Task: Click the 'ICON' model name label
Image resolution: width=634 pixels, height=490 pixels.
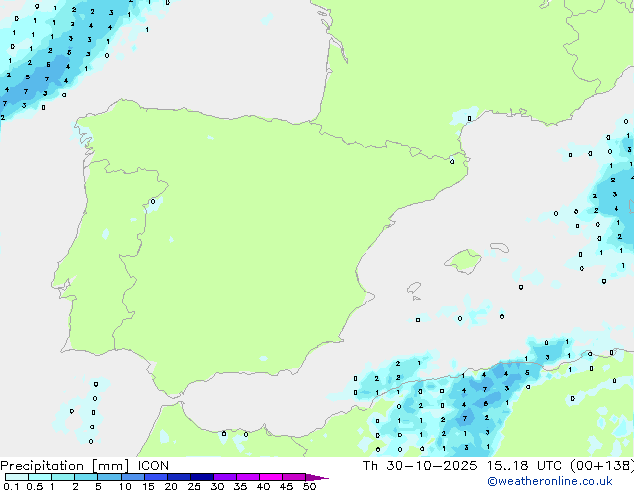Action: coord(153,466)
